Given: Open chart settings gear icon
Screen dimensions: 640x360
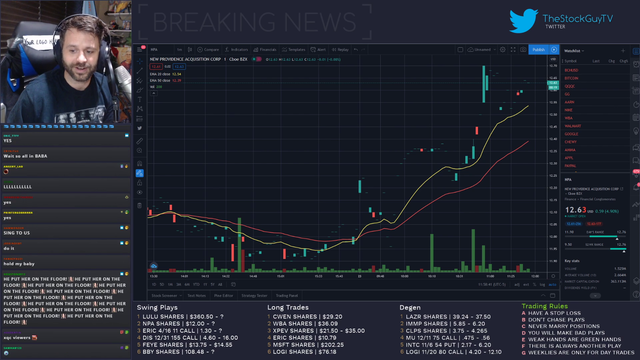Looking at the screenshot, I should click(x=503, y=49).
